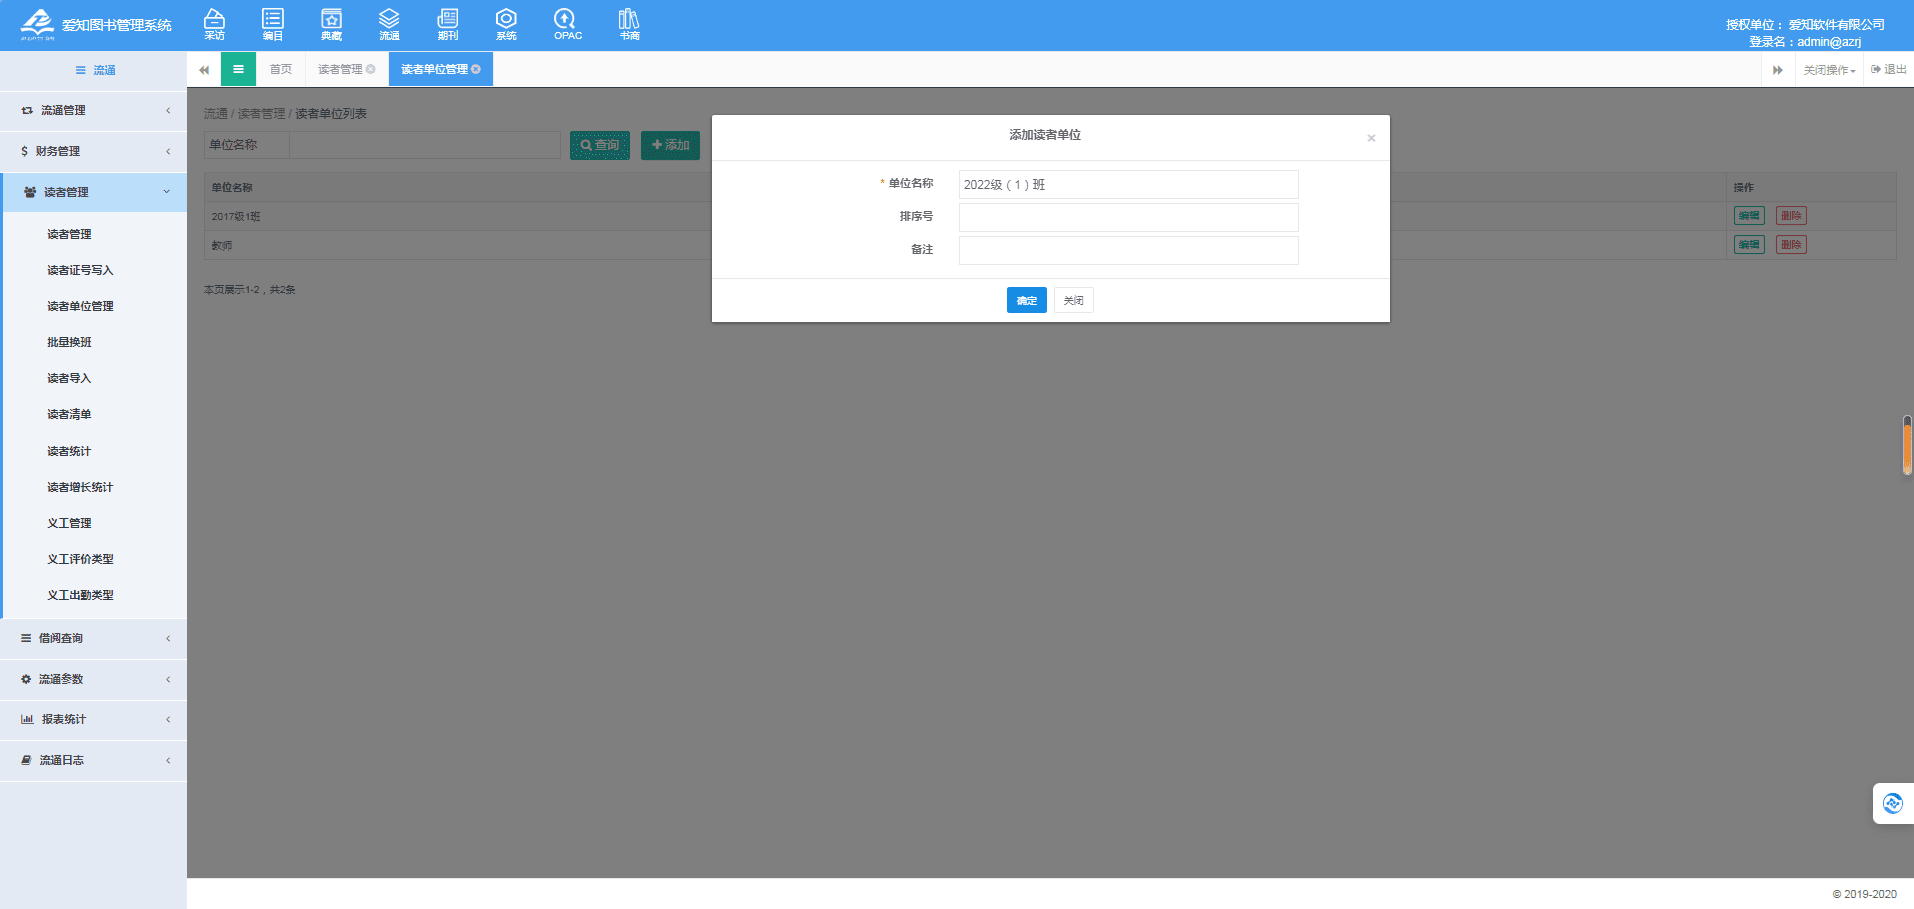Viewport: 1914px width, 909px height.
Task: Open the 书商 bookseller module icon
Action: pos(629,24)
